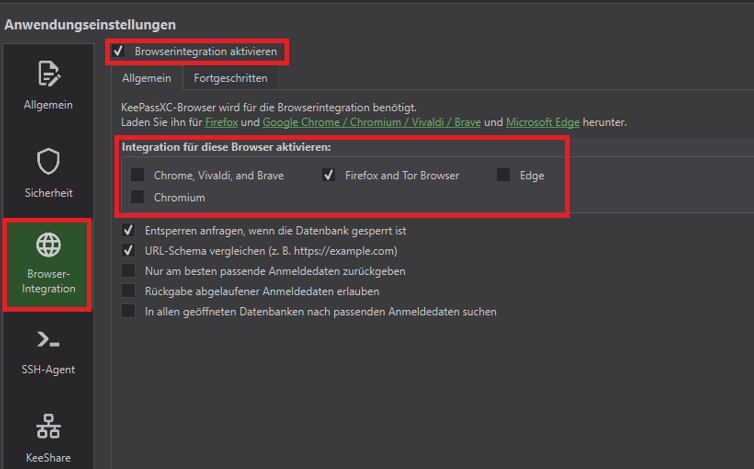Click the Browser-Integration globe icon
Screen dimensions: 754x469
pyautogui.click(x=48, y=245)
